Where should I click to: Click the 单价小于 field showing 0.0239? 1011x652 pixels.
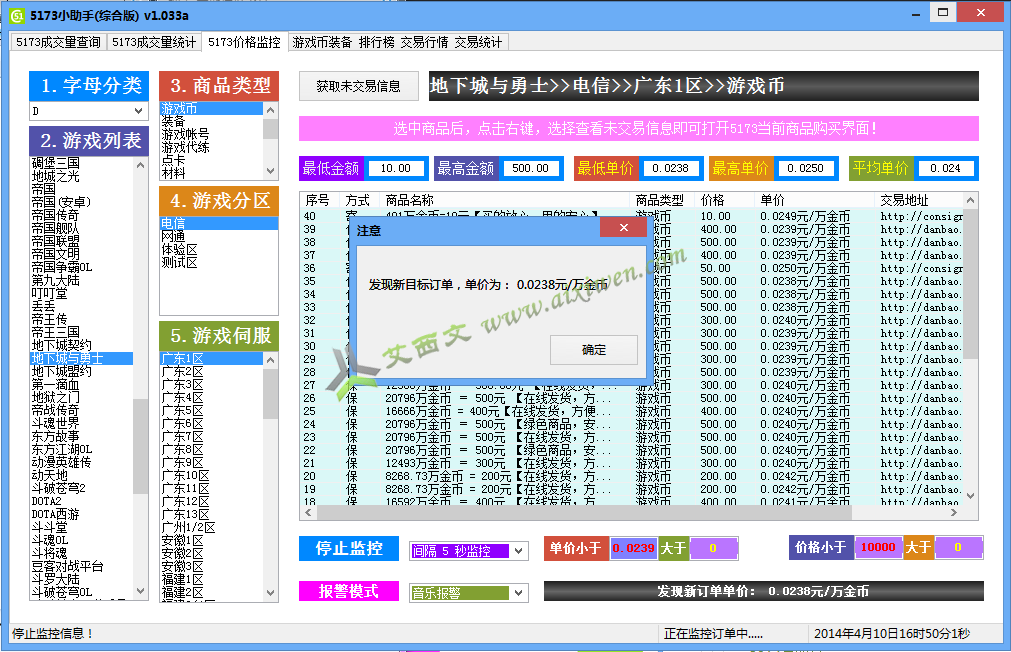click(633, 548)
